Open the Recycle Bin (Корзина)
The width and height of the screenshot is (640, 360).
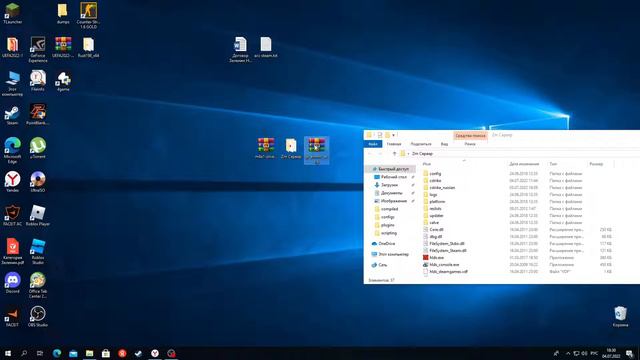tap(620, 317)
